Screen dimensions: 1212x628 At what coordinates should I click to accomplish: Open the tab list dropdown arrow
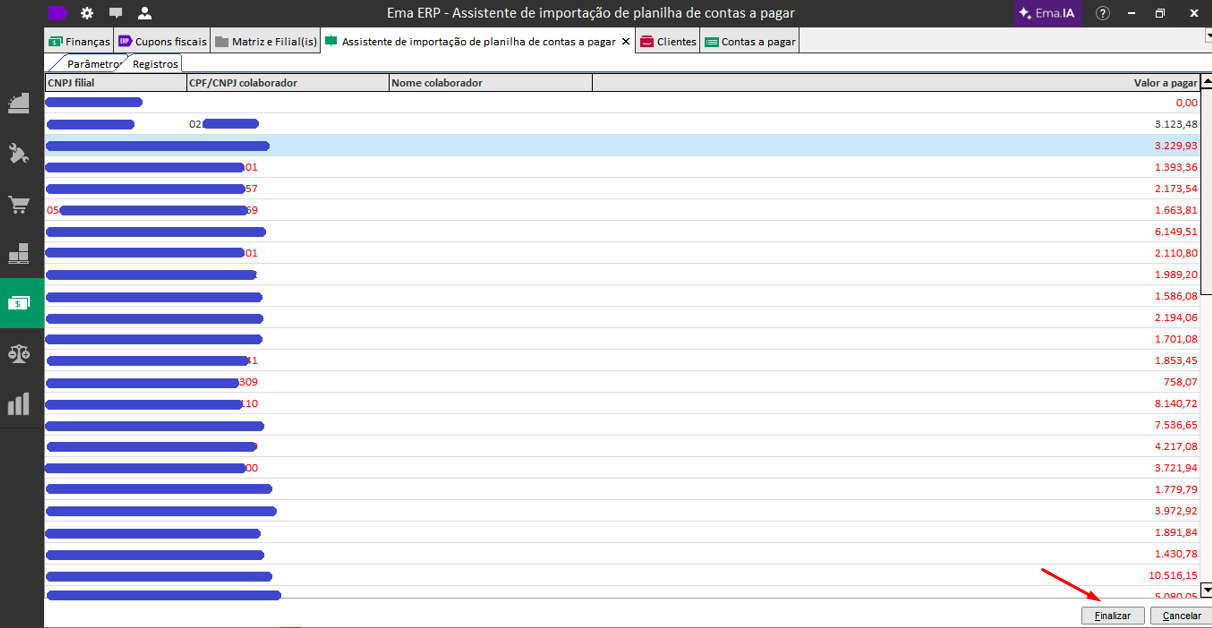coord(1206,36)
